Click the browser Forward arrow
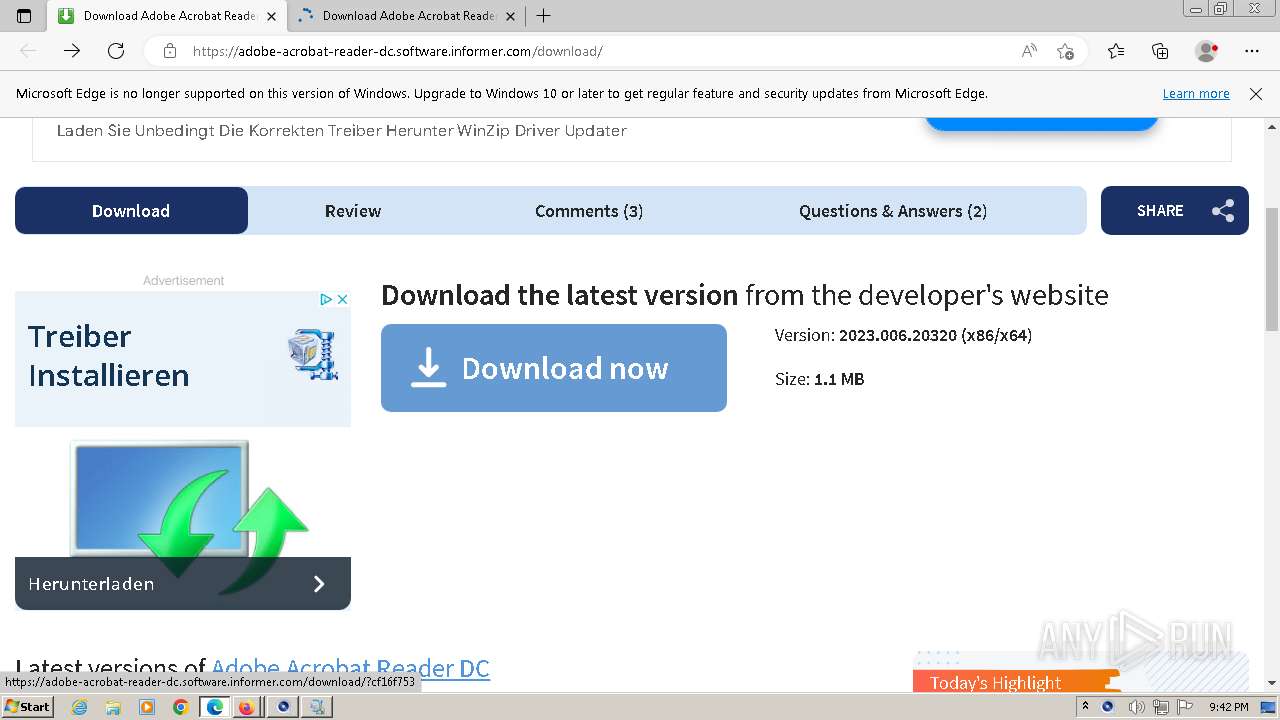 (x=72, y=51)
